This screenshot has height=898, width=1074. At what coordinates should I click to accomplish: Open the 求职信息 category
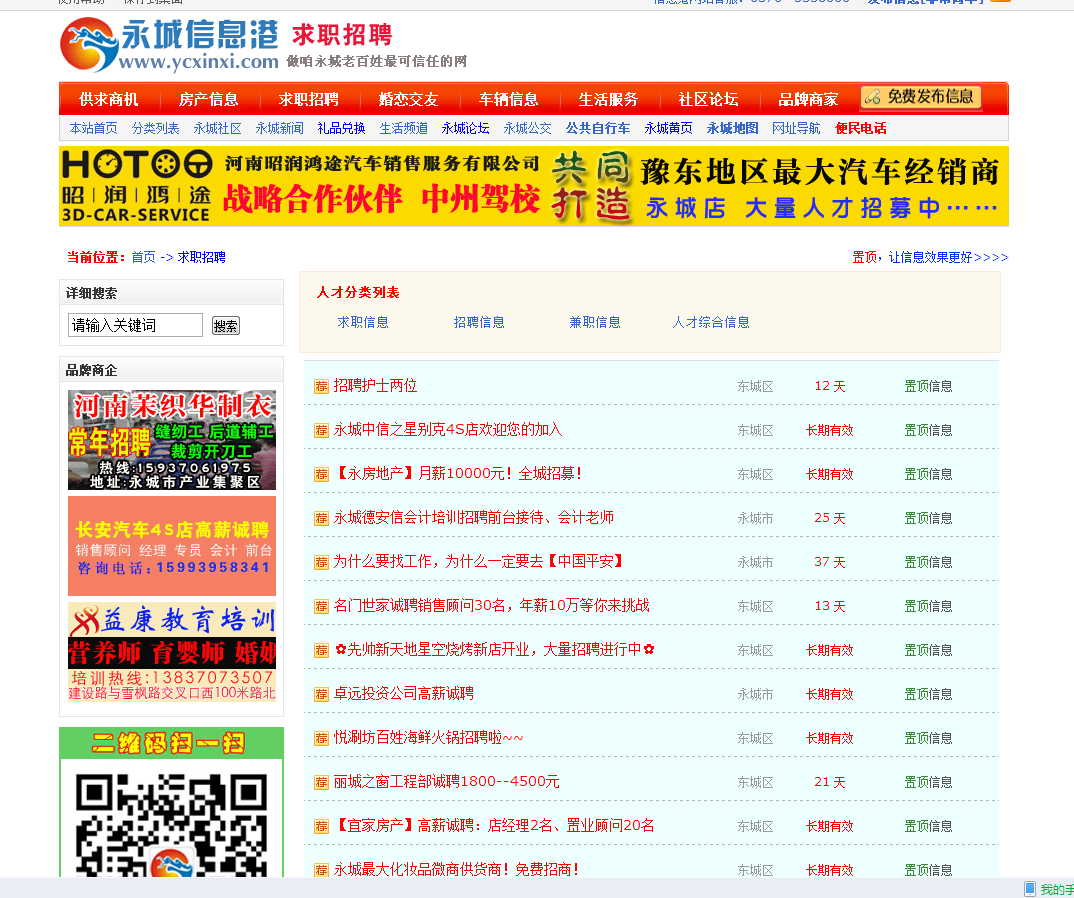pyautogui.click(x=363, y=323)
